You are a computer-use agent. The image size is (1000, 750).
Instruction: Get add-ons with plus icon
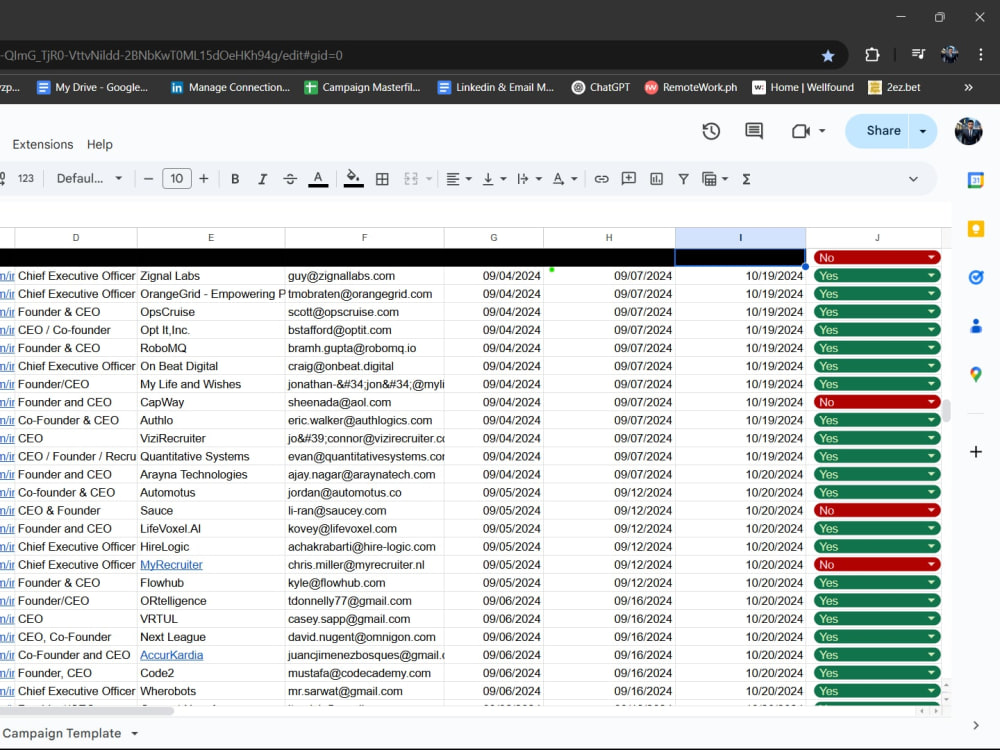[x=976, y=452]
